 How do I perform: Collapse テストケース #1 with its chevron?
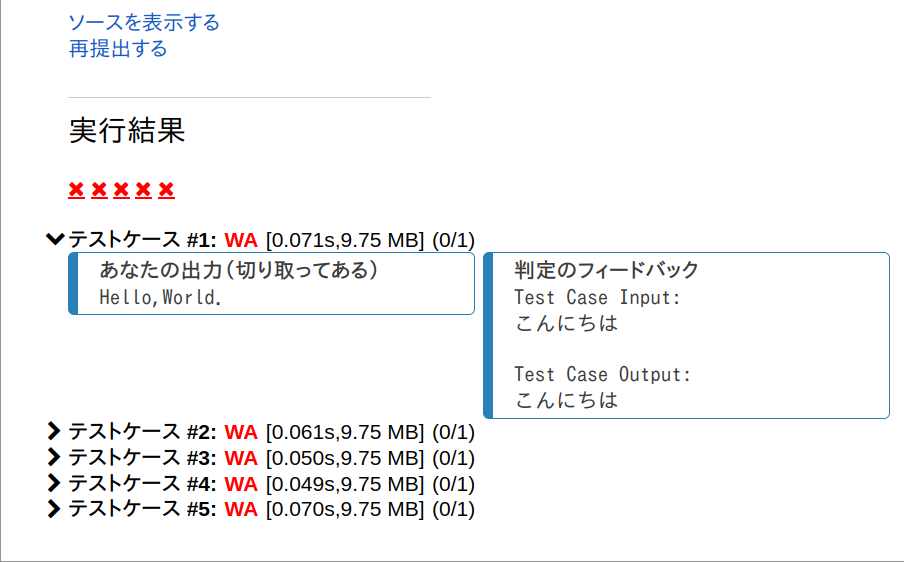[x=56, y=239]
